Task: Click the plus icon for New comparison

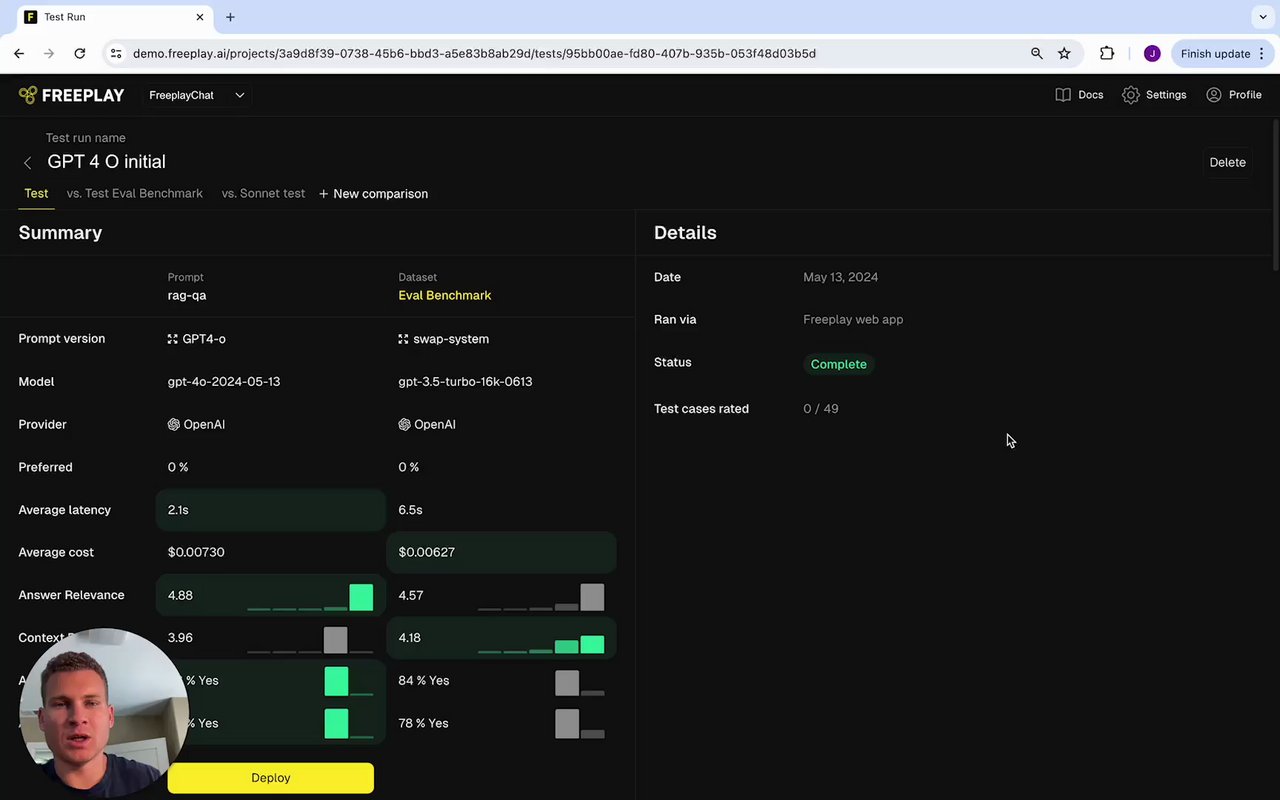Action: [x=323, y=194]
